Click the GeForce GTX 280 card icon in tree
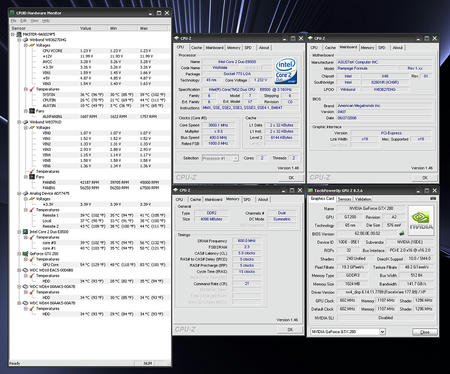 pos(25,253)
